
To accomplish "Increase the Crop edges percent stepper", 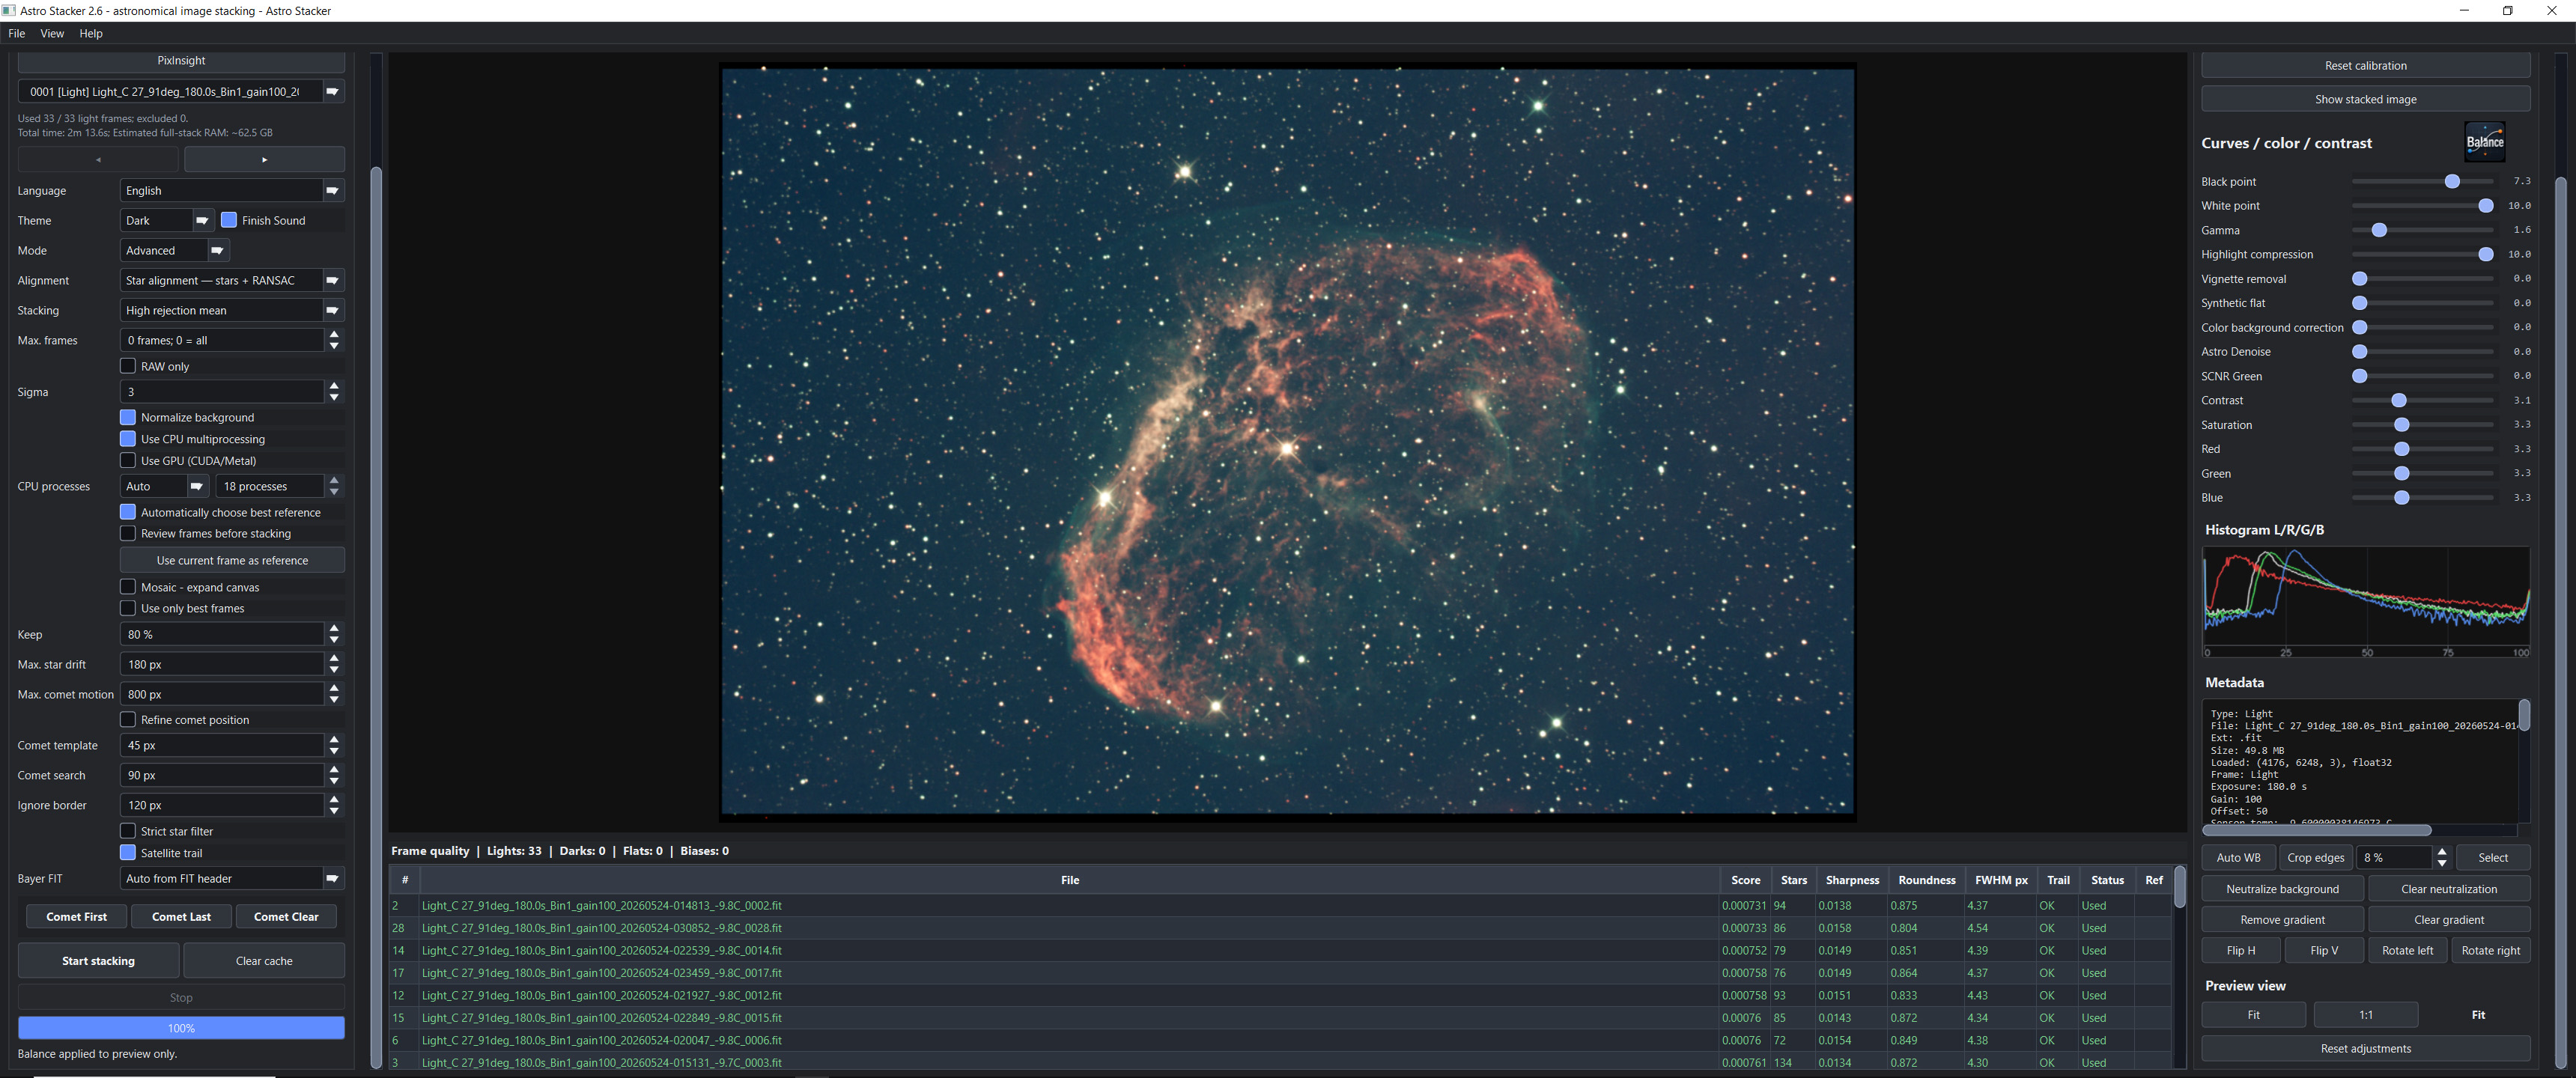I will [2442, 852].
